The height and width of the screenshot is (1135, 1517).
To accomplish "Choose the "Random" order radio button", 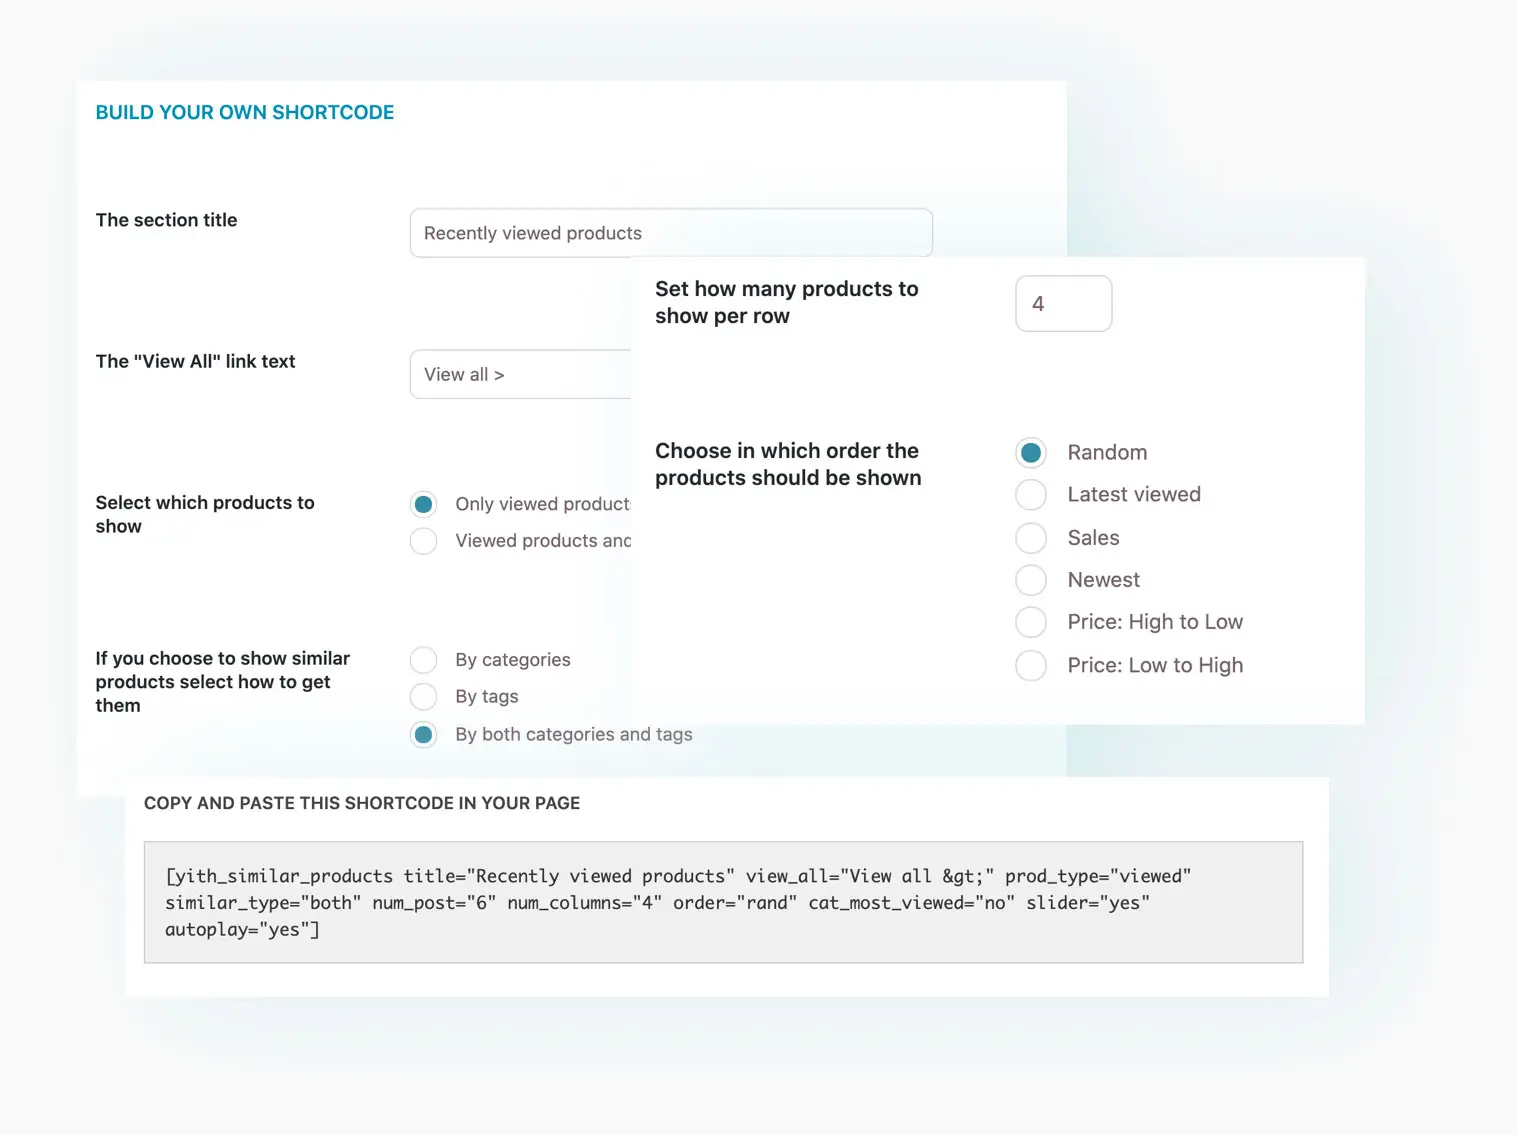I will [1031, 453].
